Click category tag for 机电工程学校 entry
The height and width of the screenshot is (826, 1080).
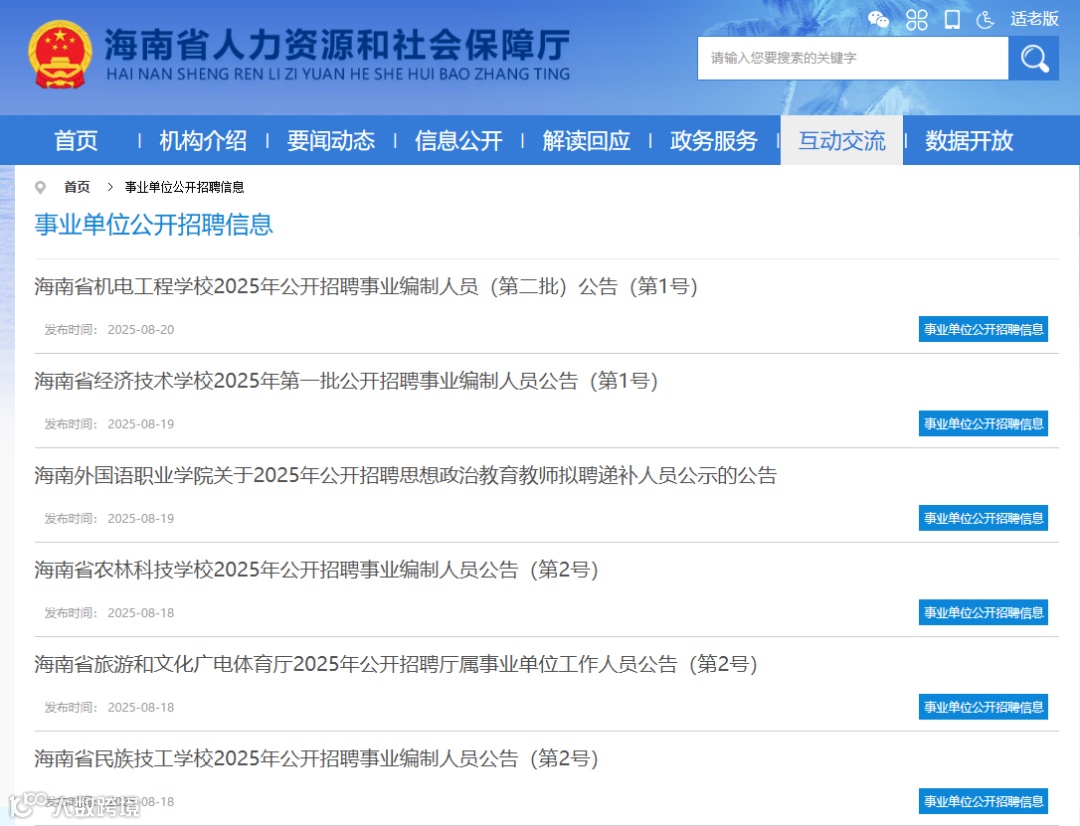click(x=983, y=329)
